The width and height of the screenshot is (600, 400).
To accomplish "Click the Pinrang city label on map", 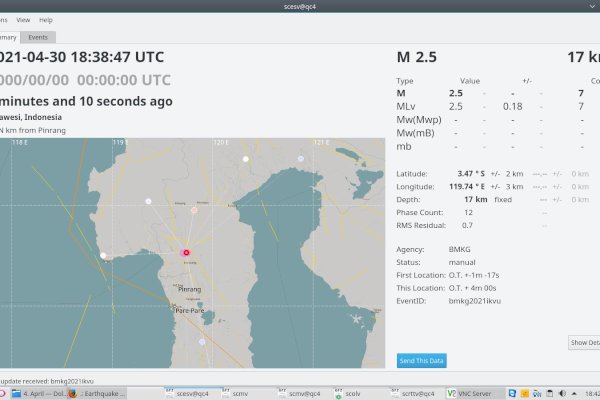I will pyautogui.click(x=190, y=289).
